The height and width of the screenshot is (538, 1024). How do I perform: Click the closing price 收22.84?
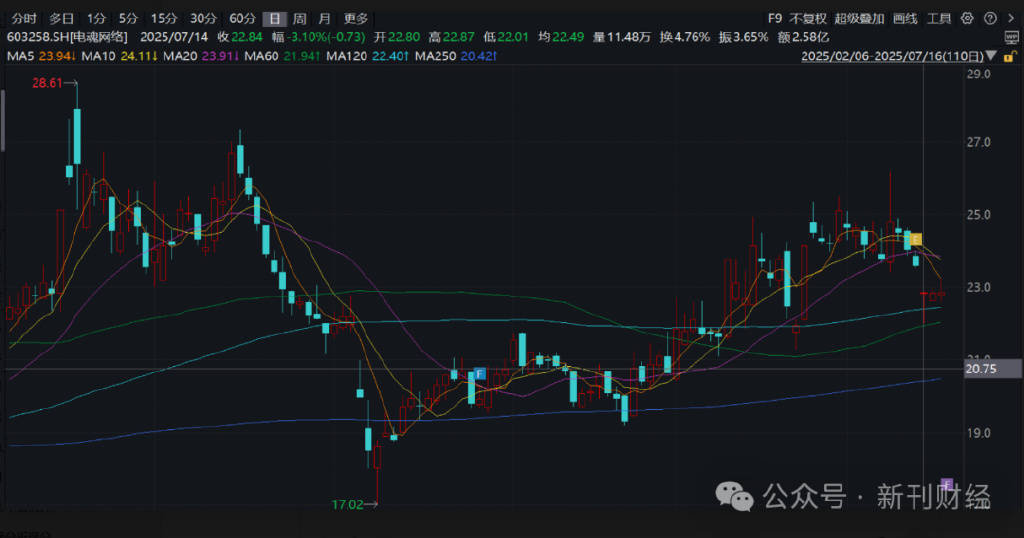240,37
